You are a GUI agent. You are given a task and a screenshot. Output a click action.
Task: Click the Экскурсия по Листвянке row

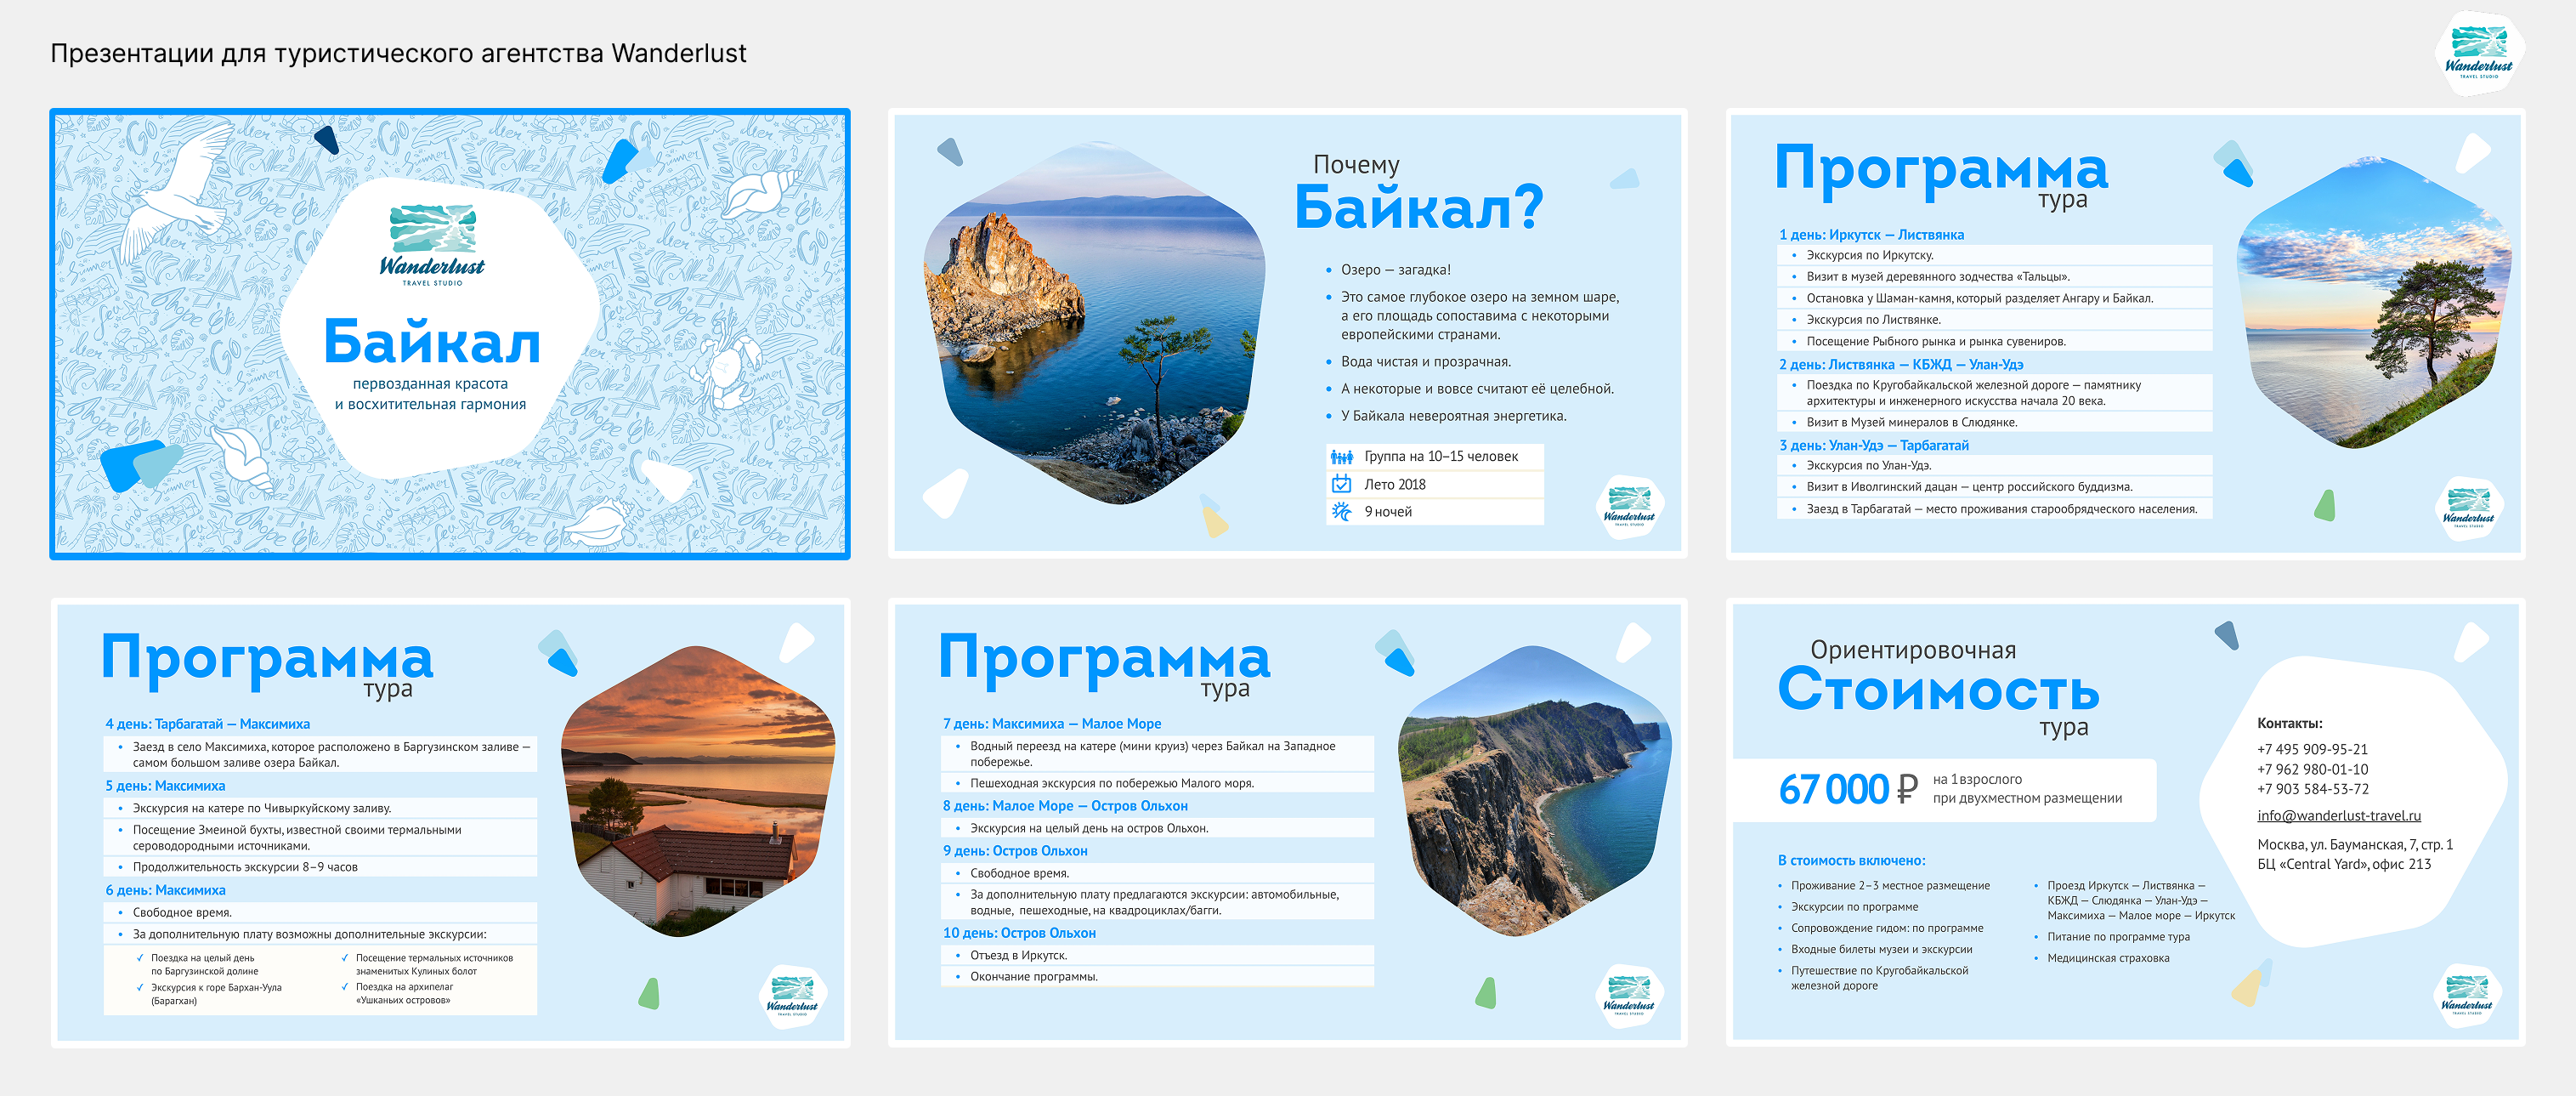click(x=1995, y=320)
